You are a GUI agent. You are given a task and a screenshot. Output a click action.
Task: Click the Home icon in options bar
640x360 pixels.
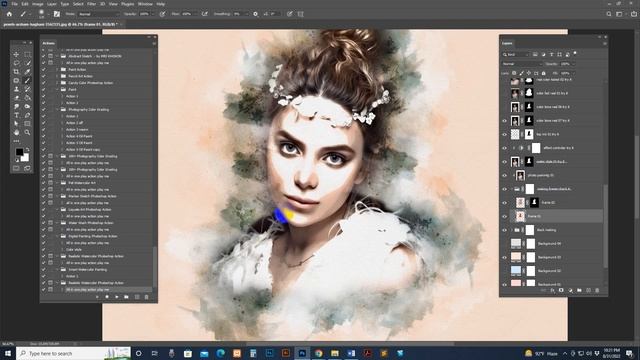pos(9,14)
